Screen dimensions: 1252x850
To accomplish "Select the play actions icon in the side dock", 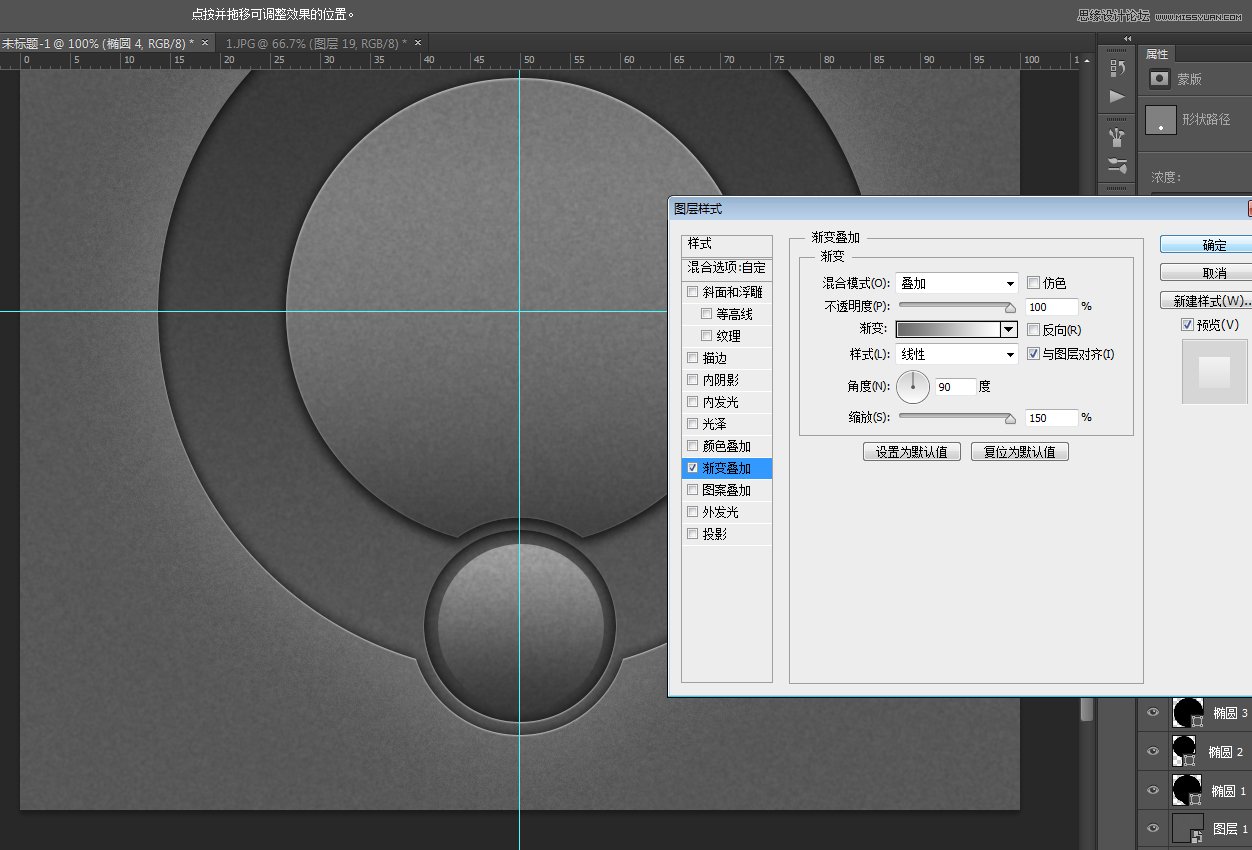I will tap(1118, 96).
